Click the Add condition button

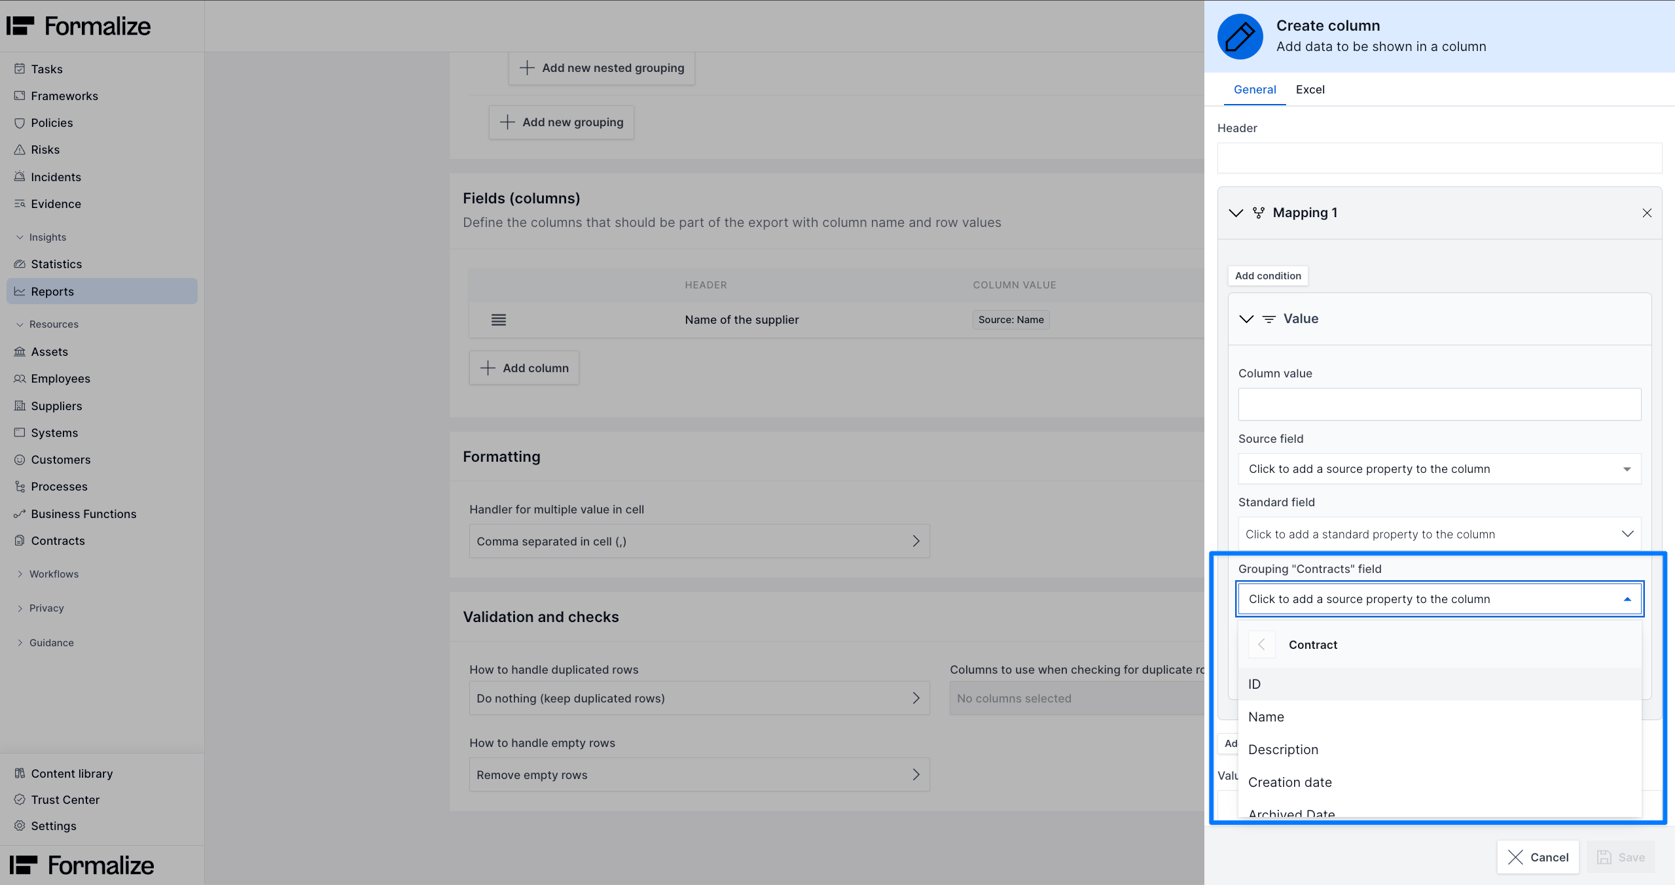click(x=1267, y=276)
